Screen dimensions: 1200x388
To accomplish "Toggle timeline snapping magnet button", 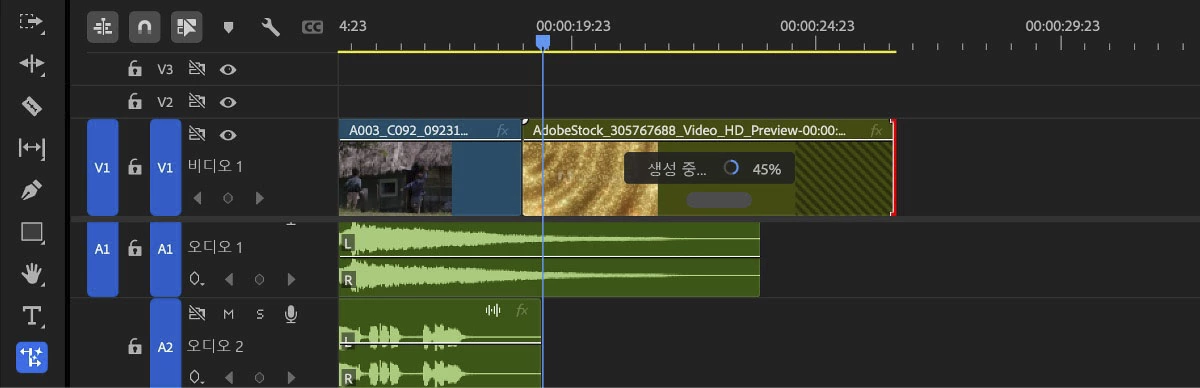I will (x=144, y=27).
